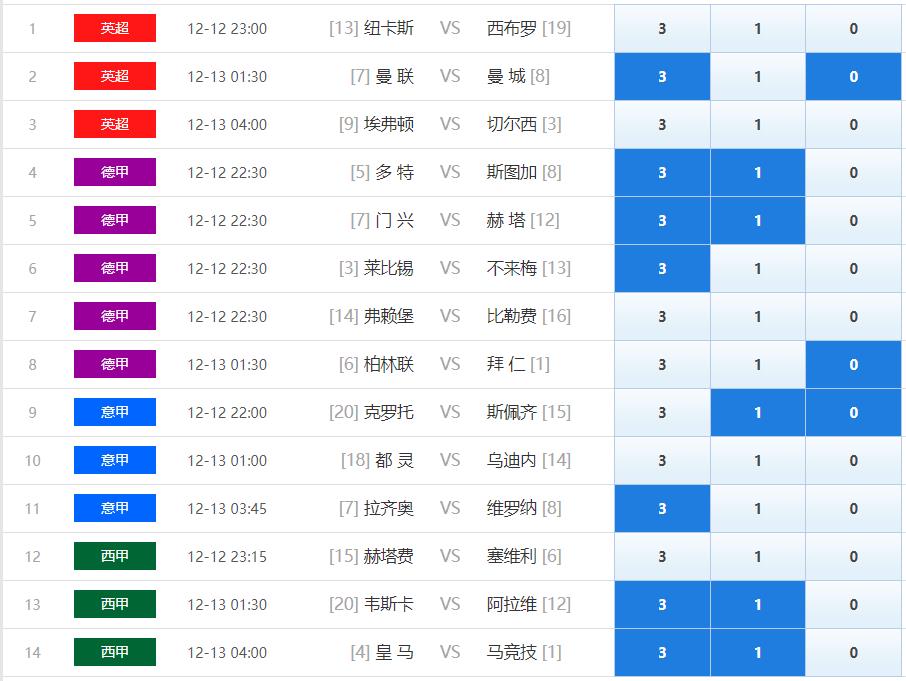Select home win 3 for 赫塔费 vs 塞维利
The image size is (906, 681).
(x=662, y=556)
